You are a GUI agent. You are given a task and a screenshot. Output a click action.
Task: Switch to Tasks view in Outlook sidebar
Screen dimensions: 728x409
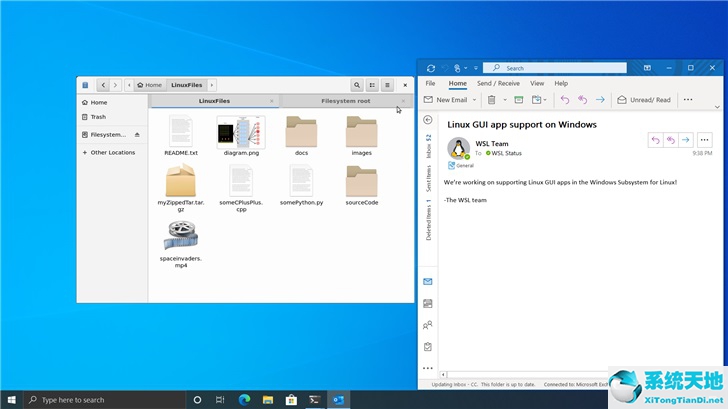coord(428,347)
